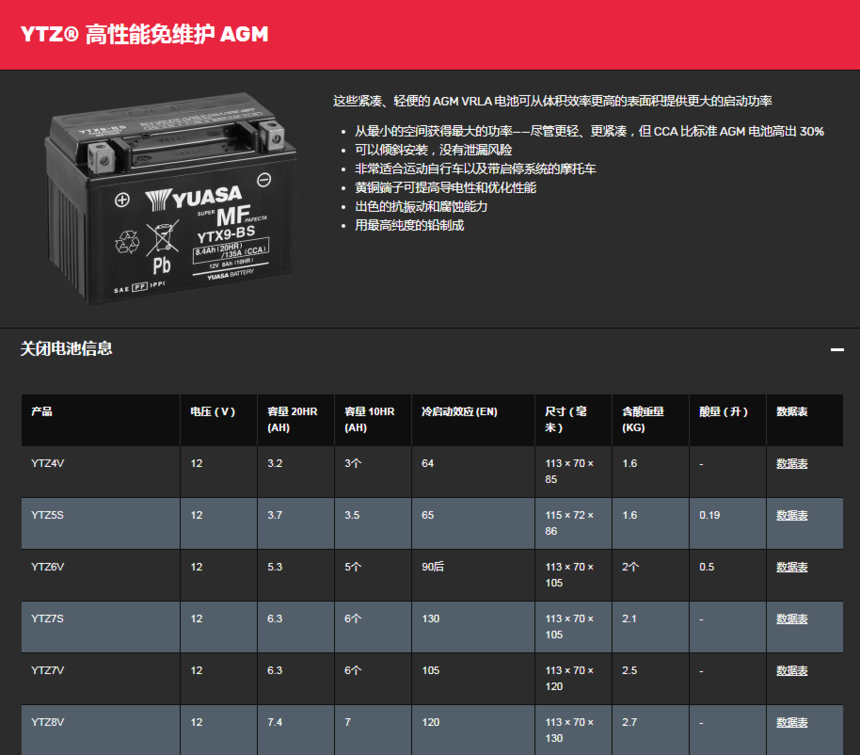Image resolution: width=860 pixels, height=755 pixels.
Task: Click the 6.3 capacity value in YTZ7V row
Action: 275,671
